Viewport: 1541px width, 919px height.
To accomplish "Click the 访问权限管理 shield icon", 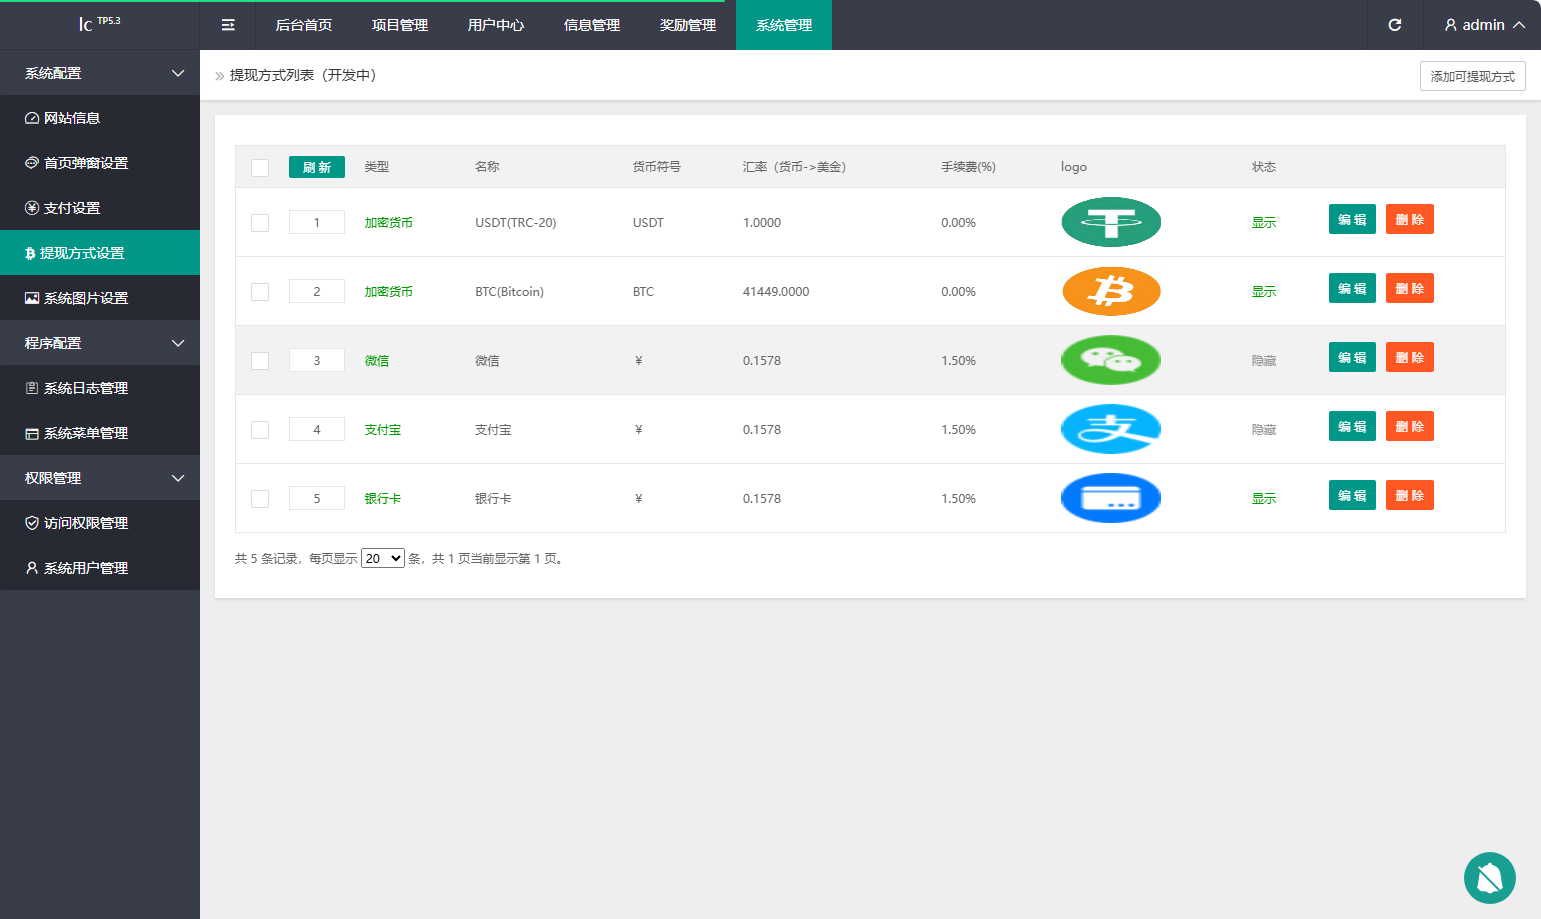I will pos(32,523).
